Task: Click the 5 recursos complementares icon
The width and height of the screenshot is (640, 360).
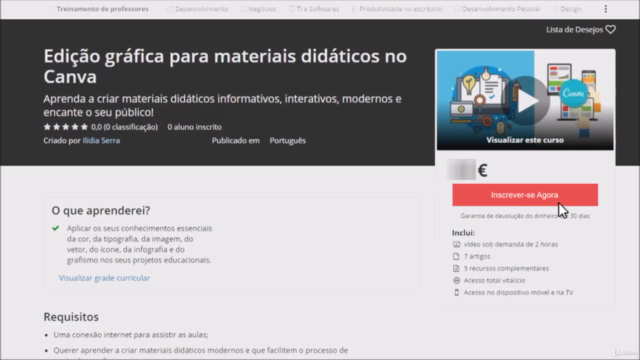Action: (456, 268)
